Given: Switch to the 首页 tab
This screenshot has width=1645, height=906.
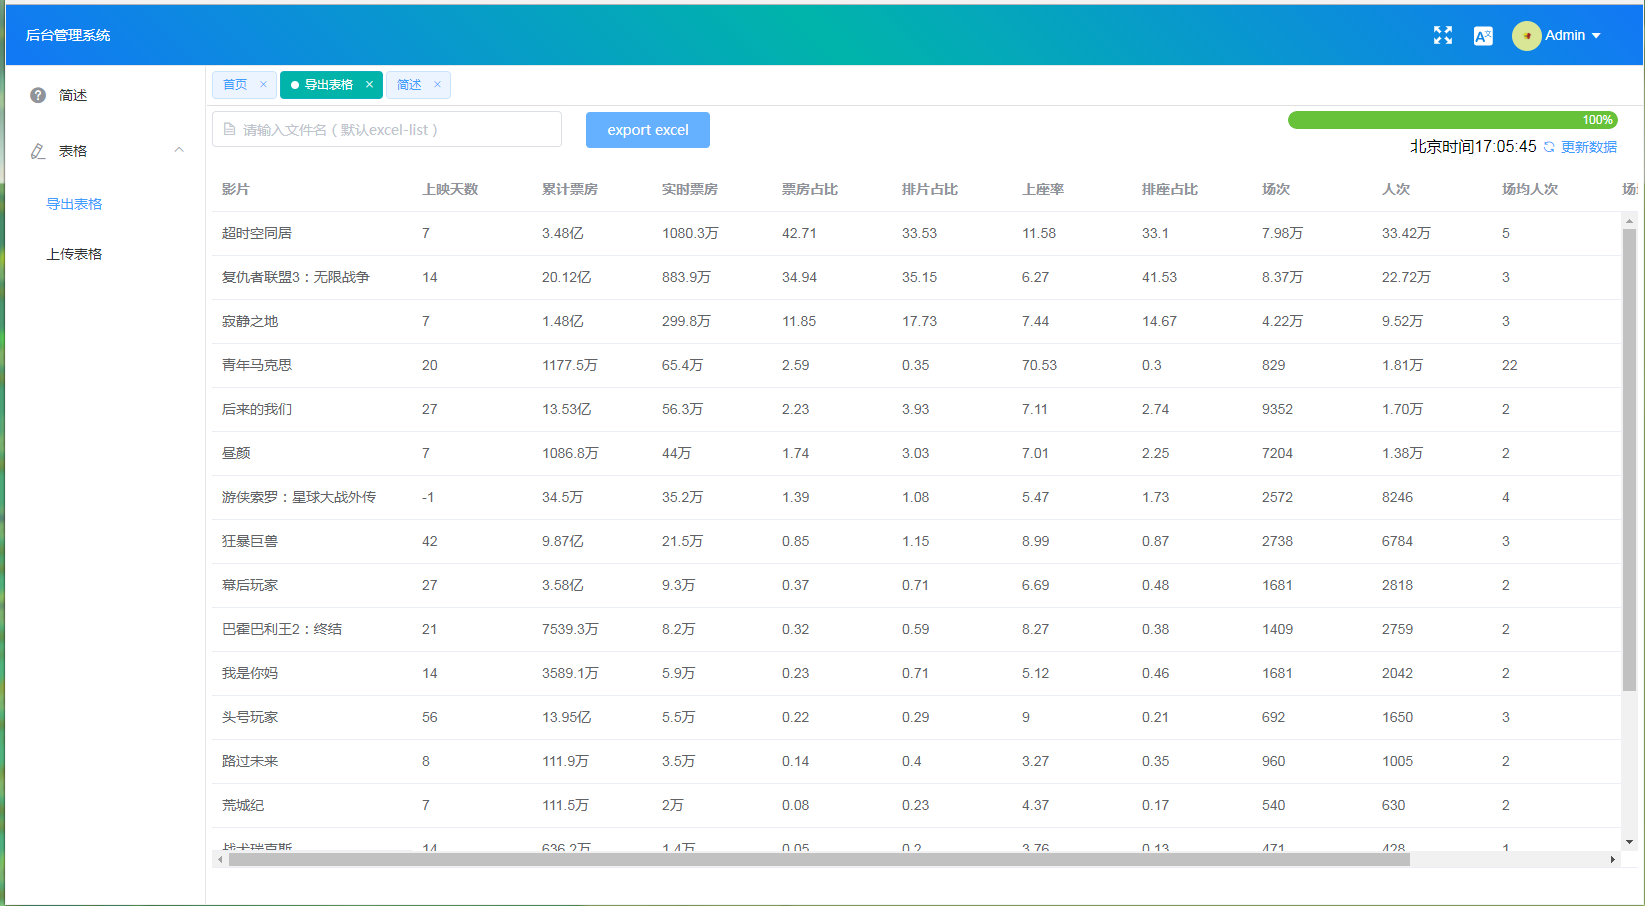Looking at the screenshot, I should click(x=235, y=85).
